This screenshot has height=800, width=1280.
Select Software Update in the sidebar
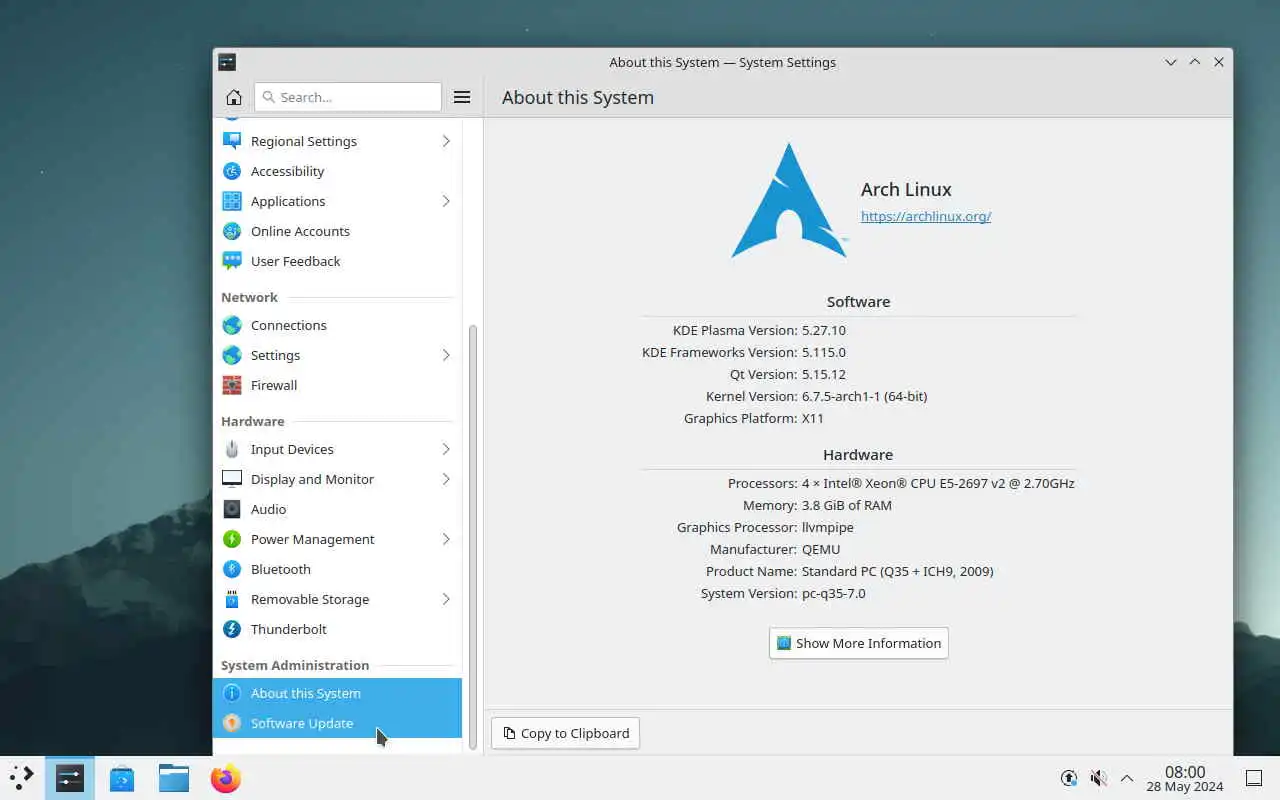[337, 723]
